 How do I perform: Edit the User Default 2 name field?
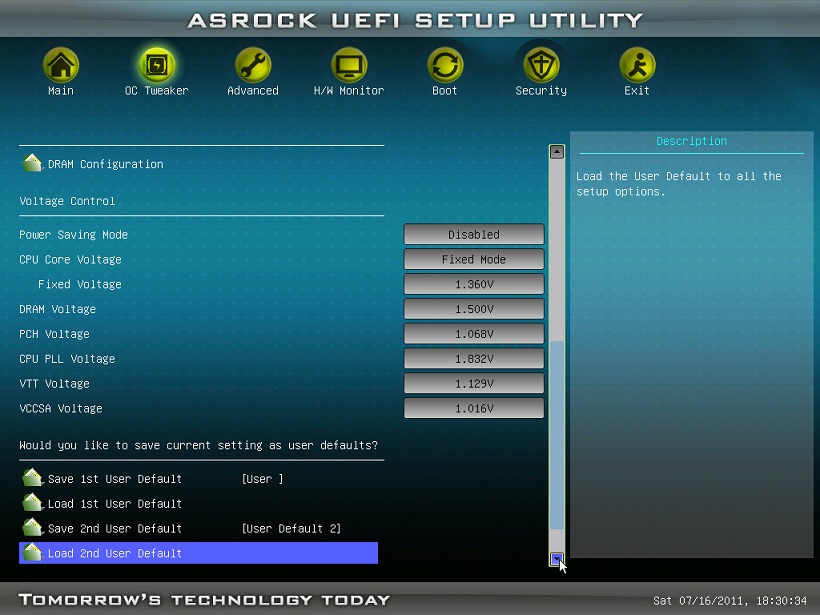(x=291, y=528)
